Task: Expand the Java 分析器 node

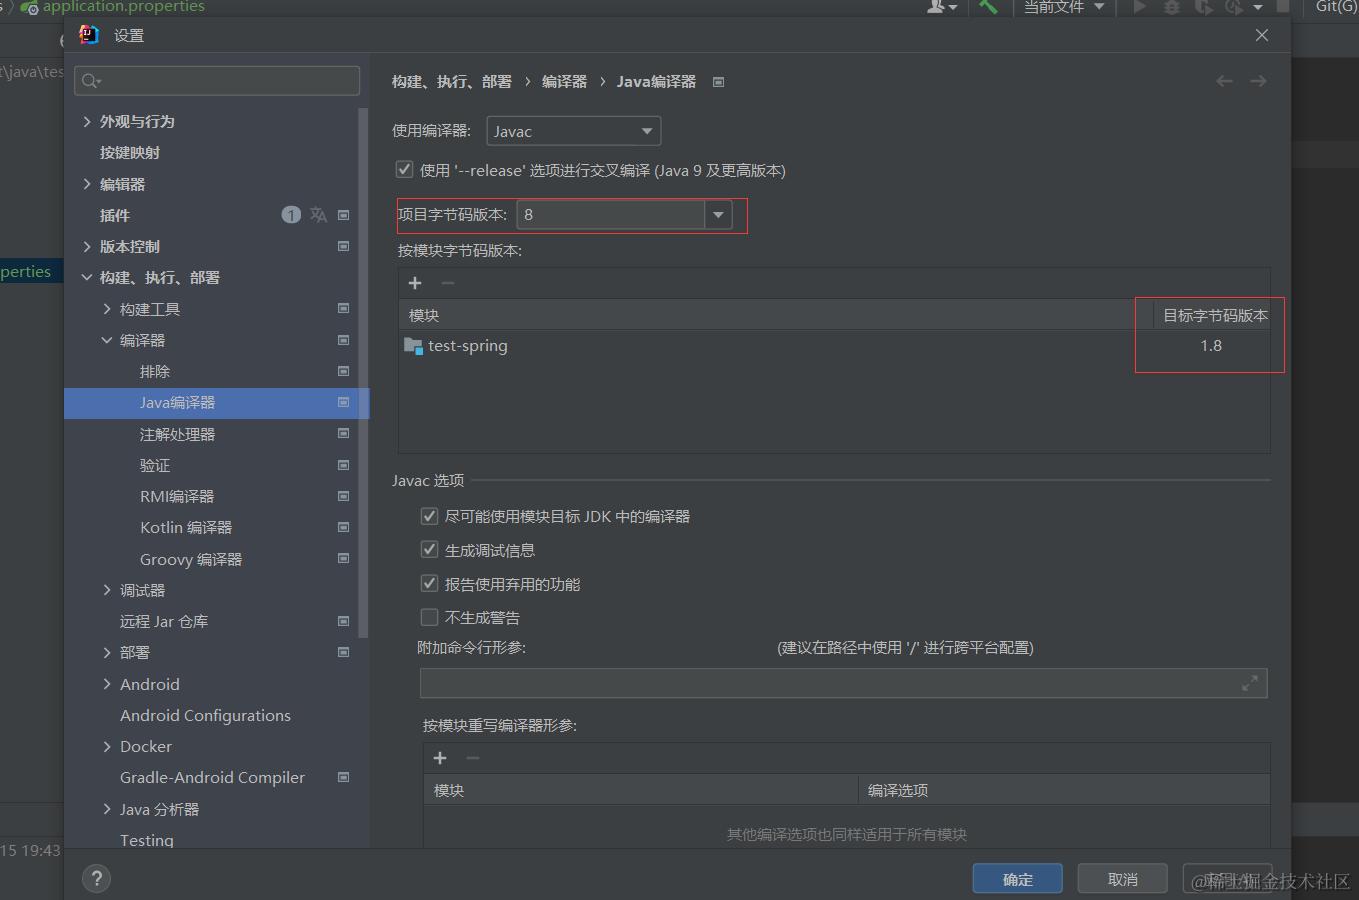Action: click(x=107, y=809)
